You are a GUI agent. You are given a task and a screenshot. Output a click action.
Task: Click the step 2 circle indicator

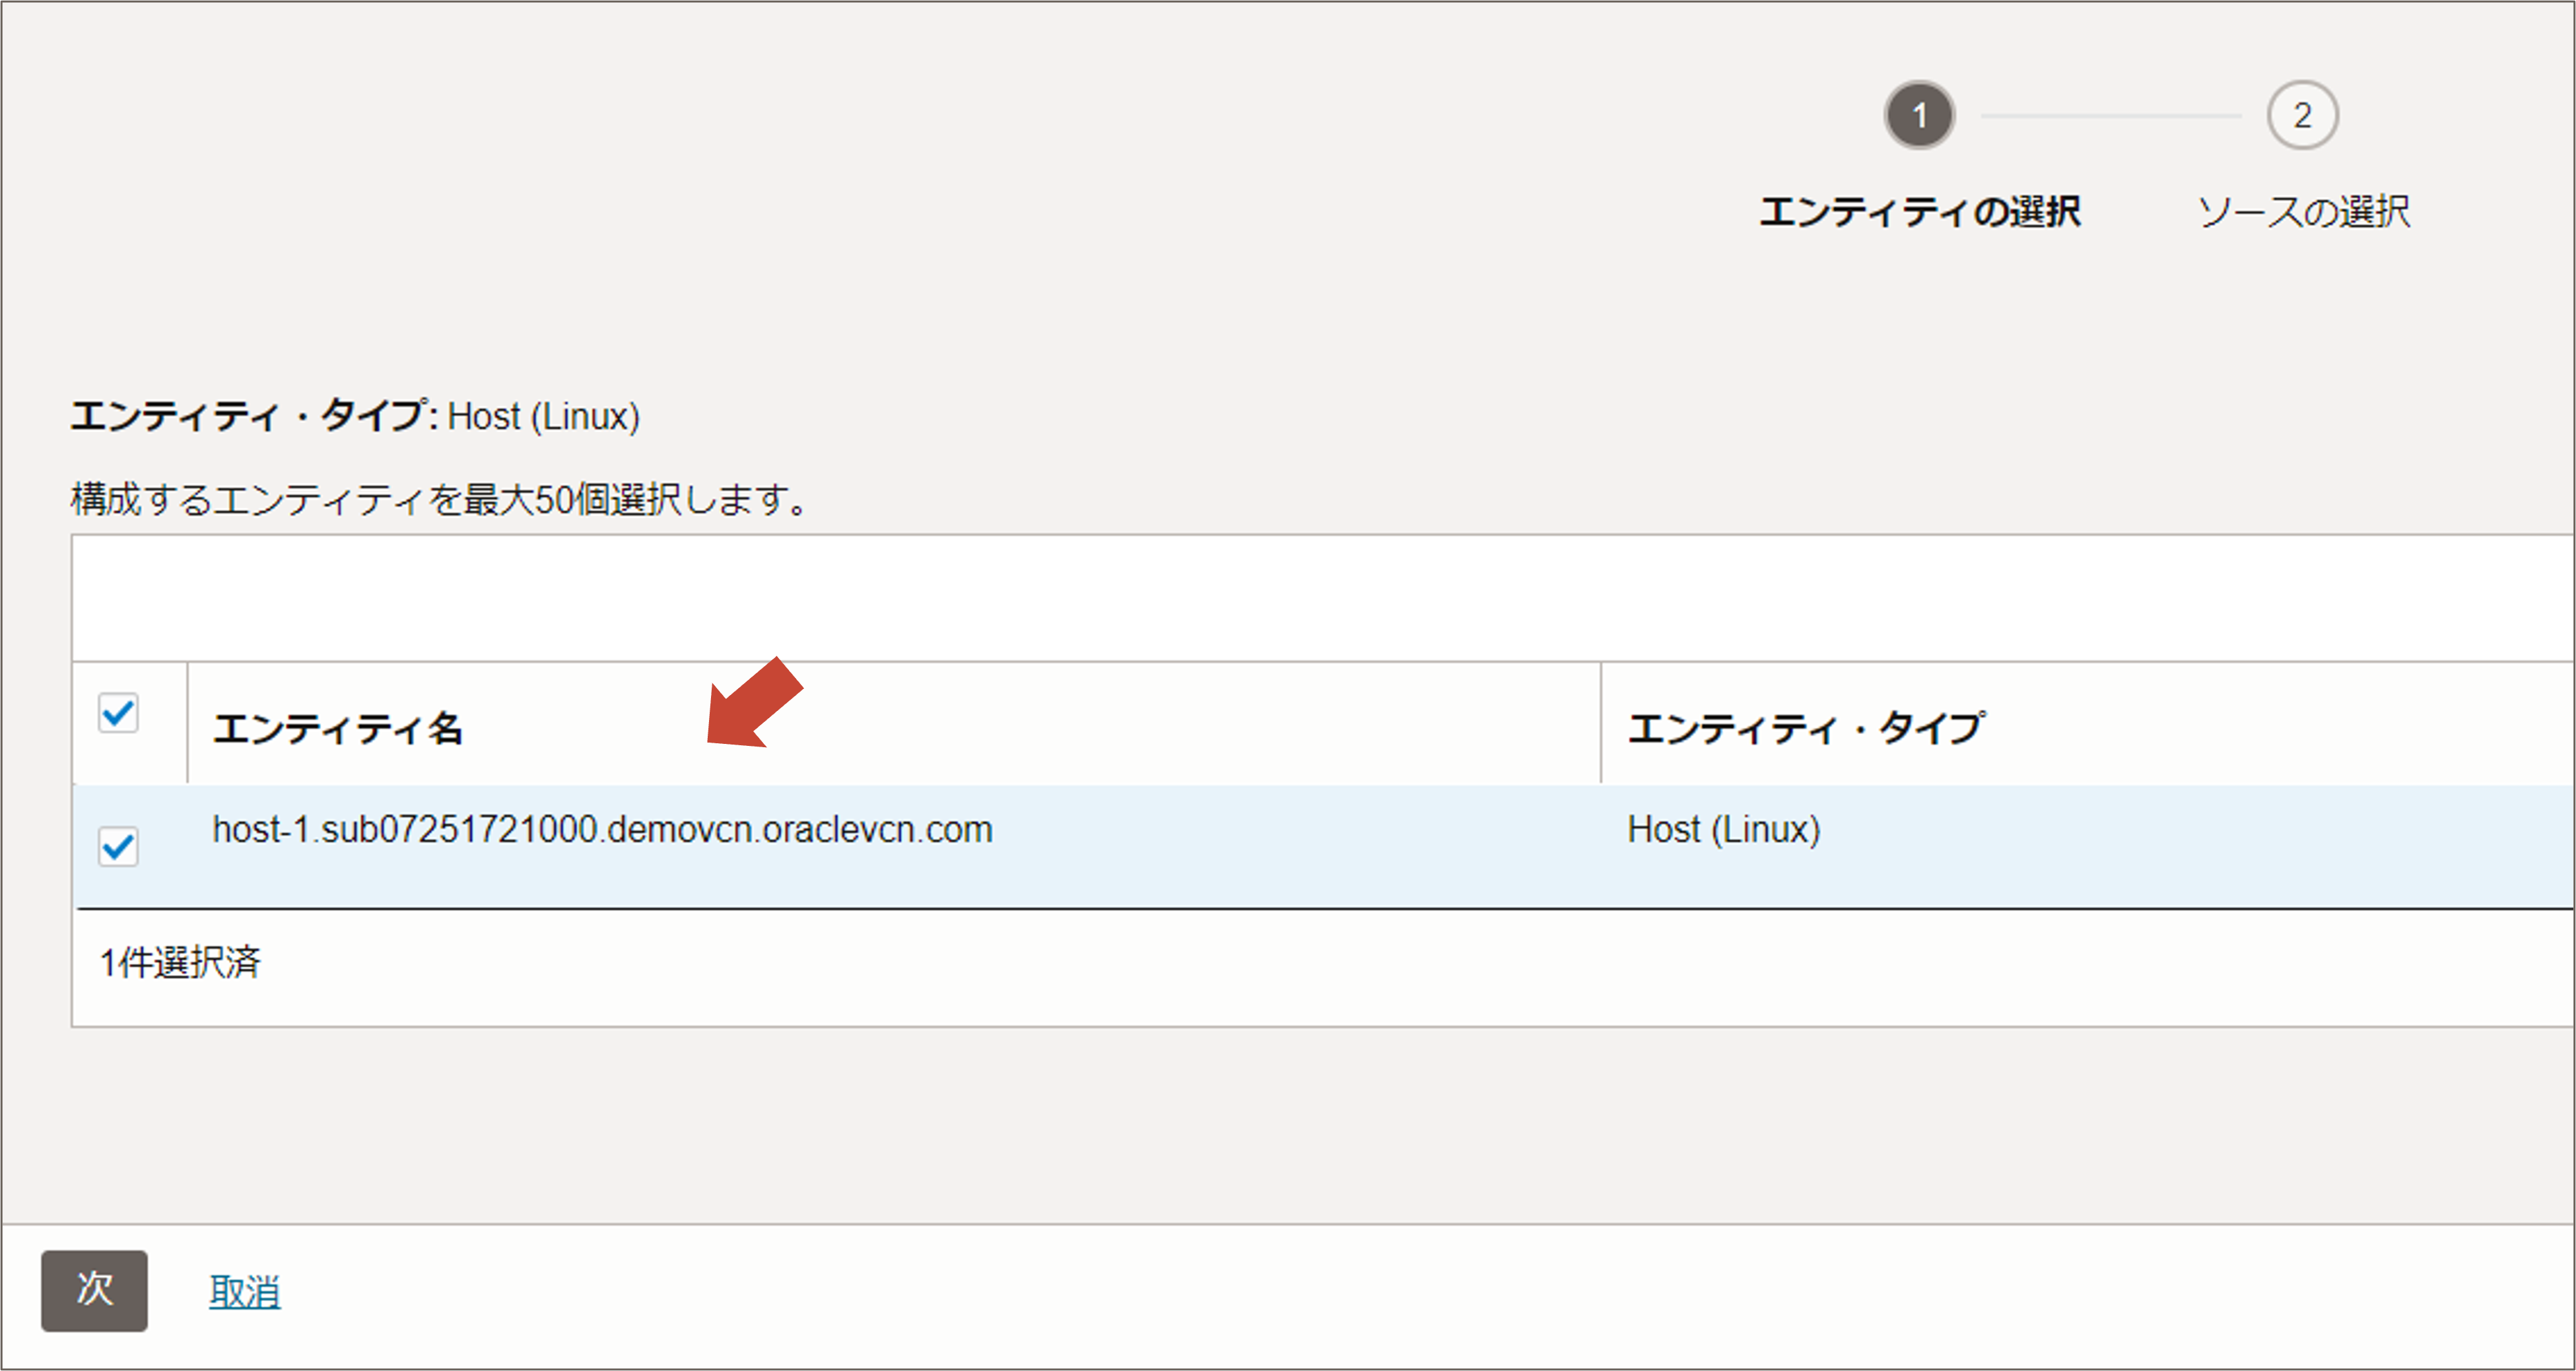click(x=2302, y=115)
